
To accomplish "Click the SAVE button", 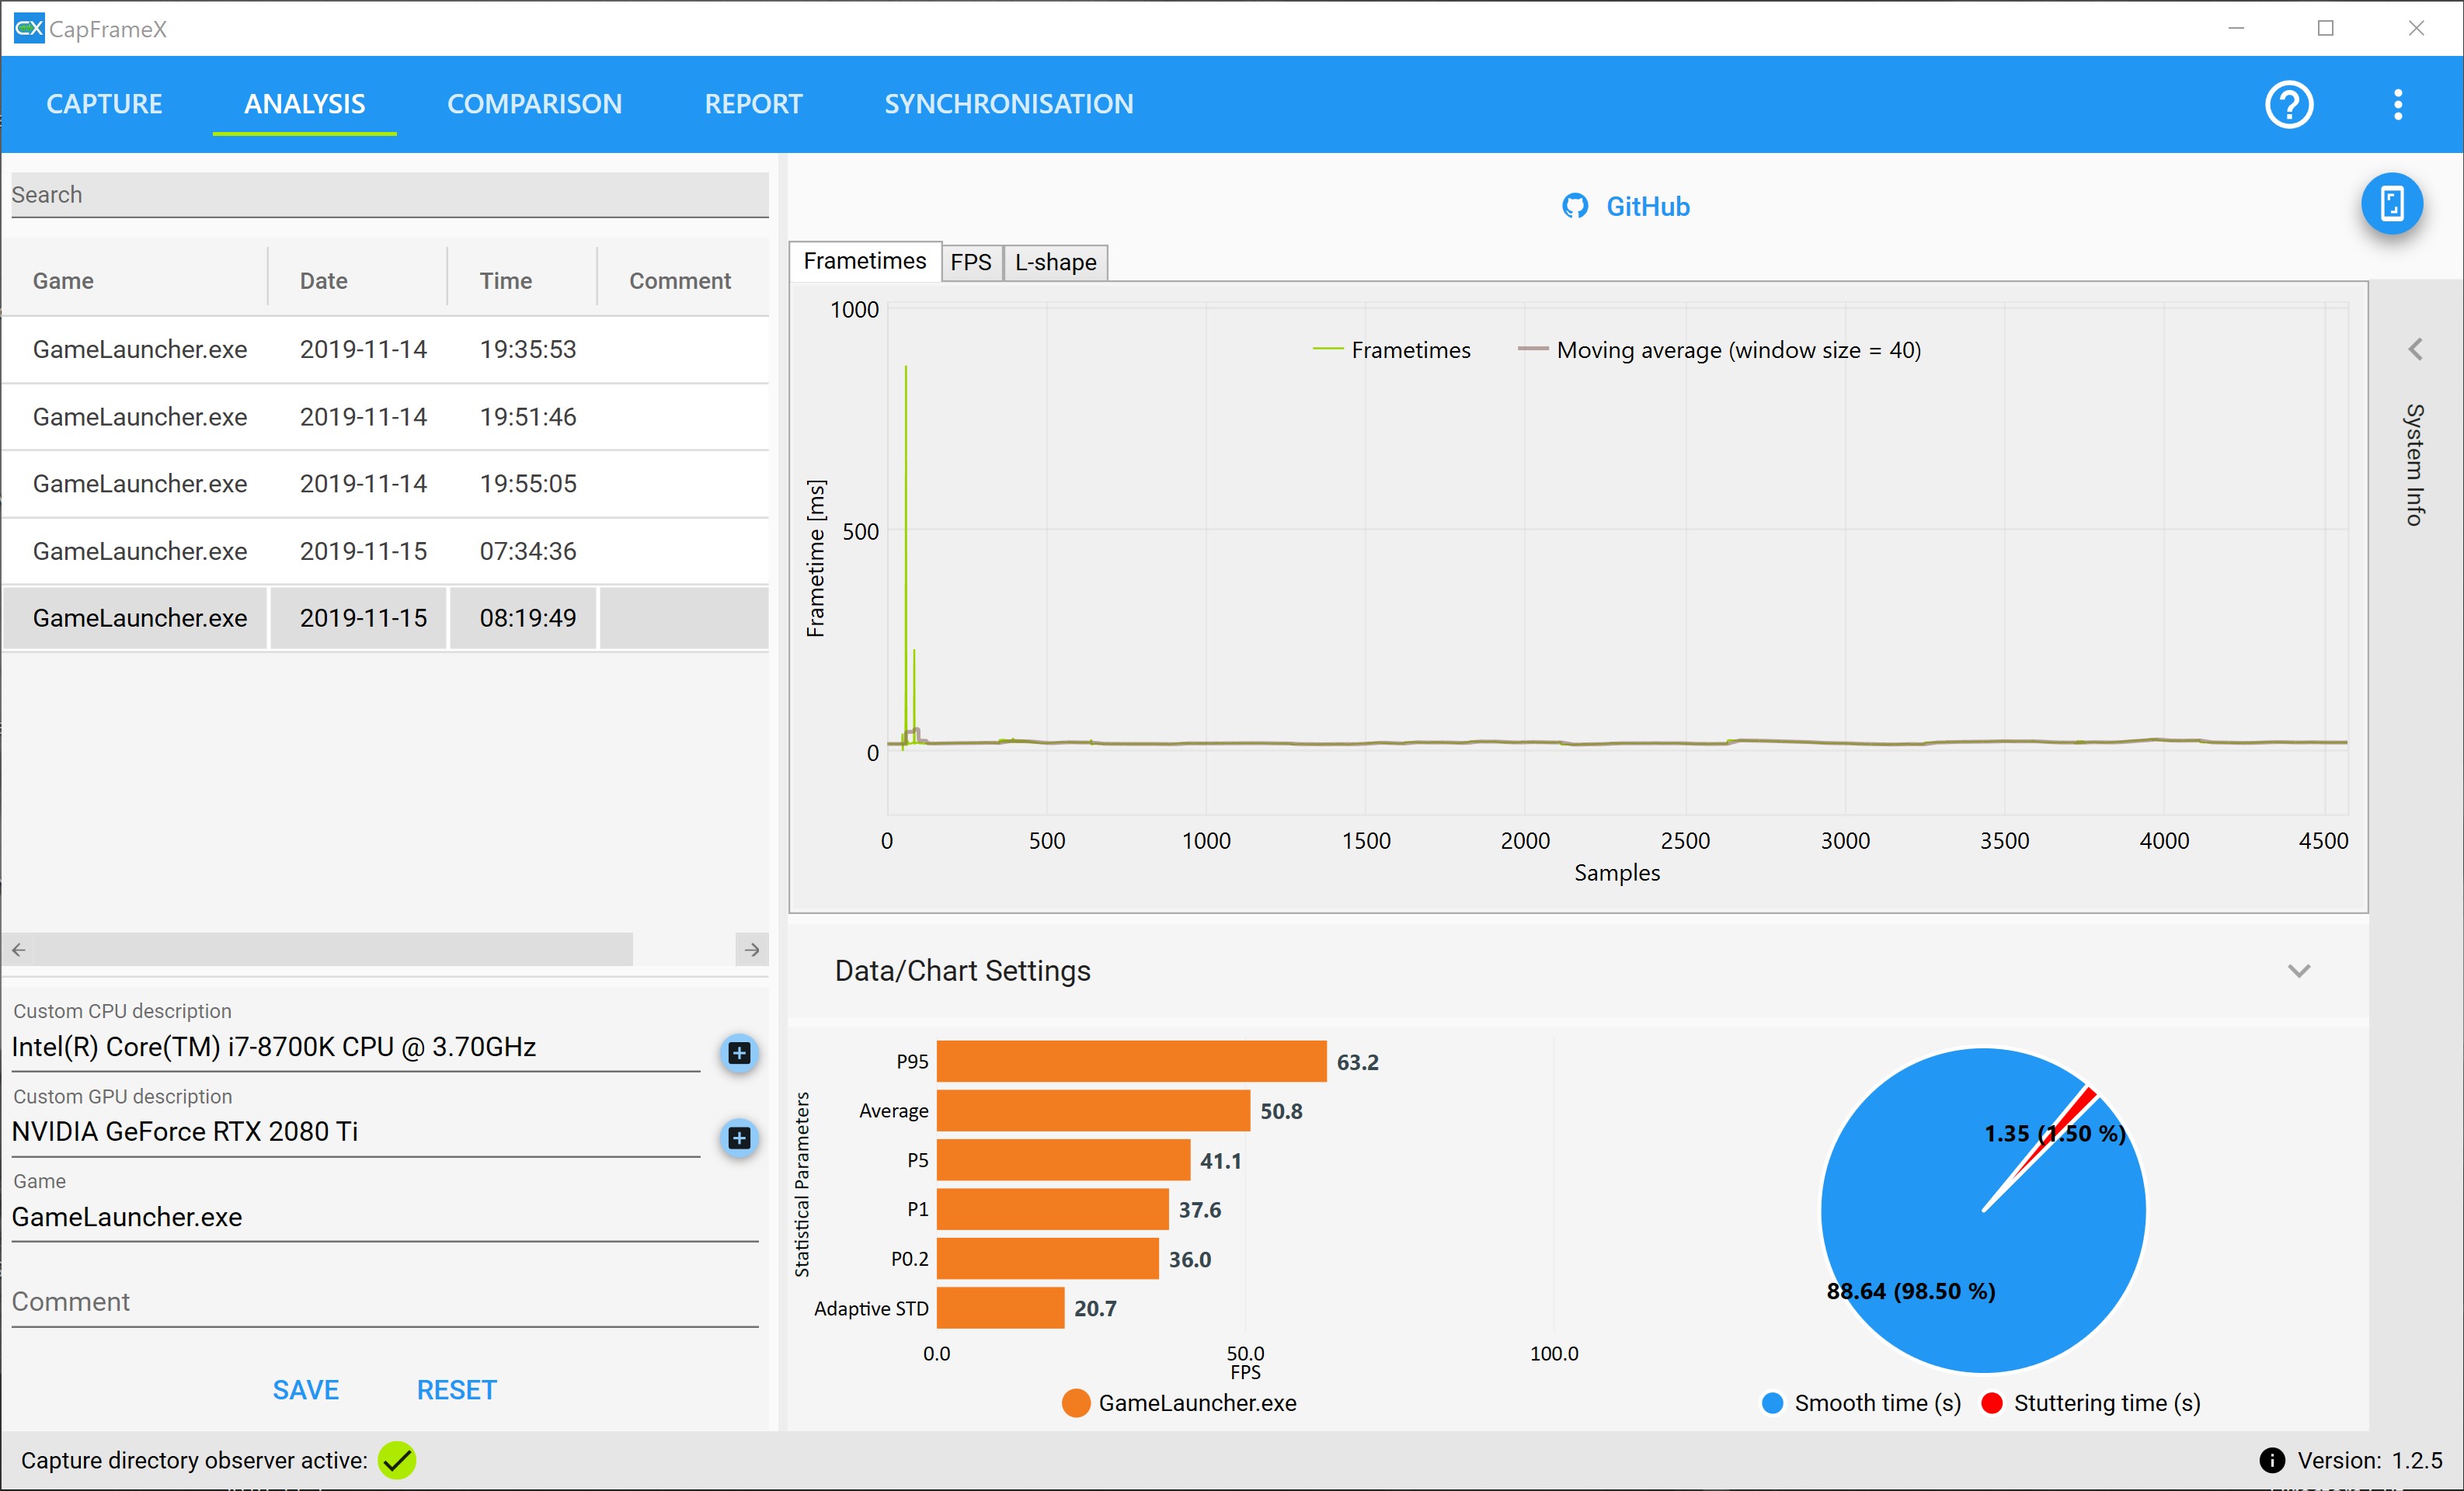I will point(306,1389).
